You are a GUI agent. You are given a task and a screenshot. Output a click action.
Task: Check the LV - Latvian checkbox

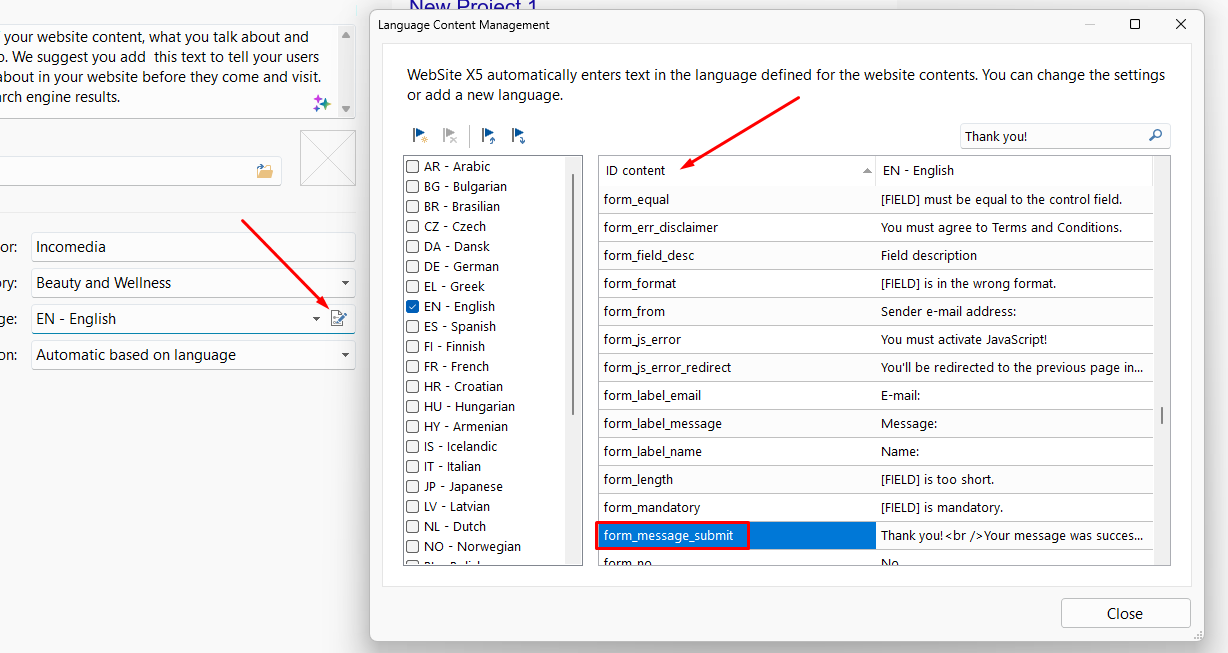tap(412, 507)
